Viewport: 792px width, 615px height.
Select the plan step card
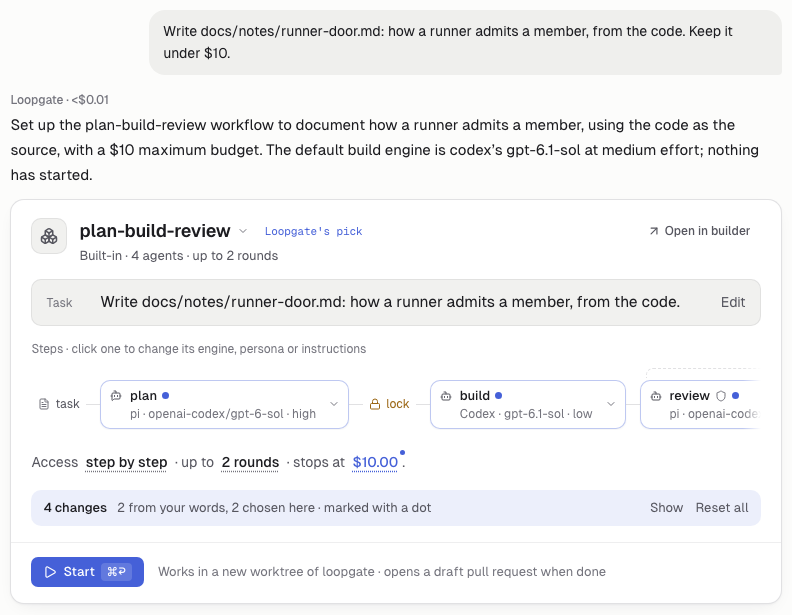(x=224, y=404)
